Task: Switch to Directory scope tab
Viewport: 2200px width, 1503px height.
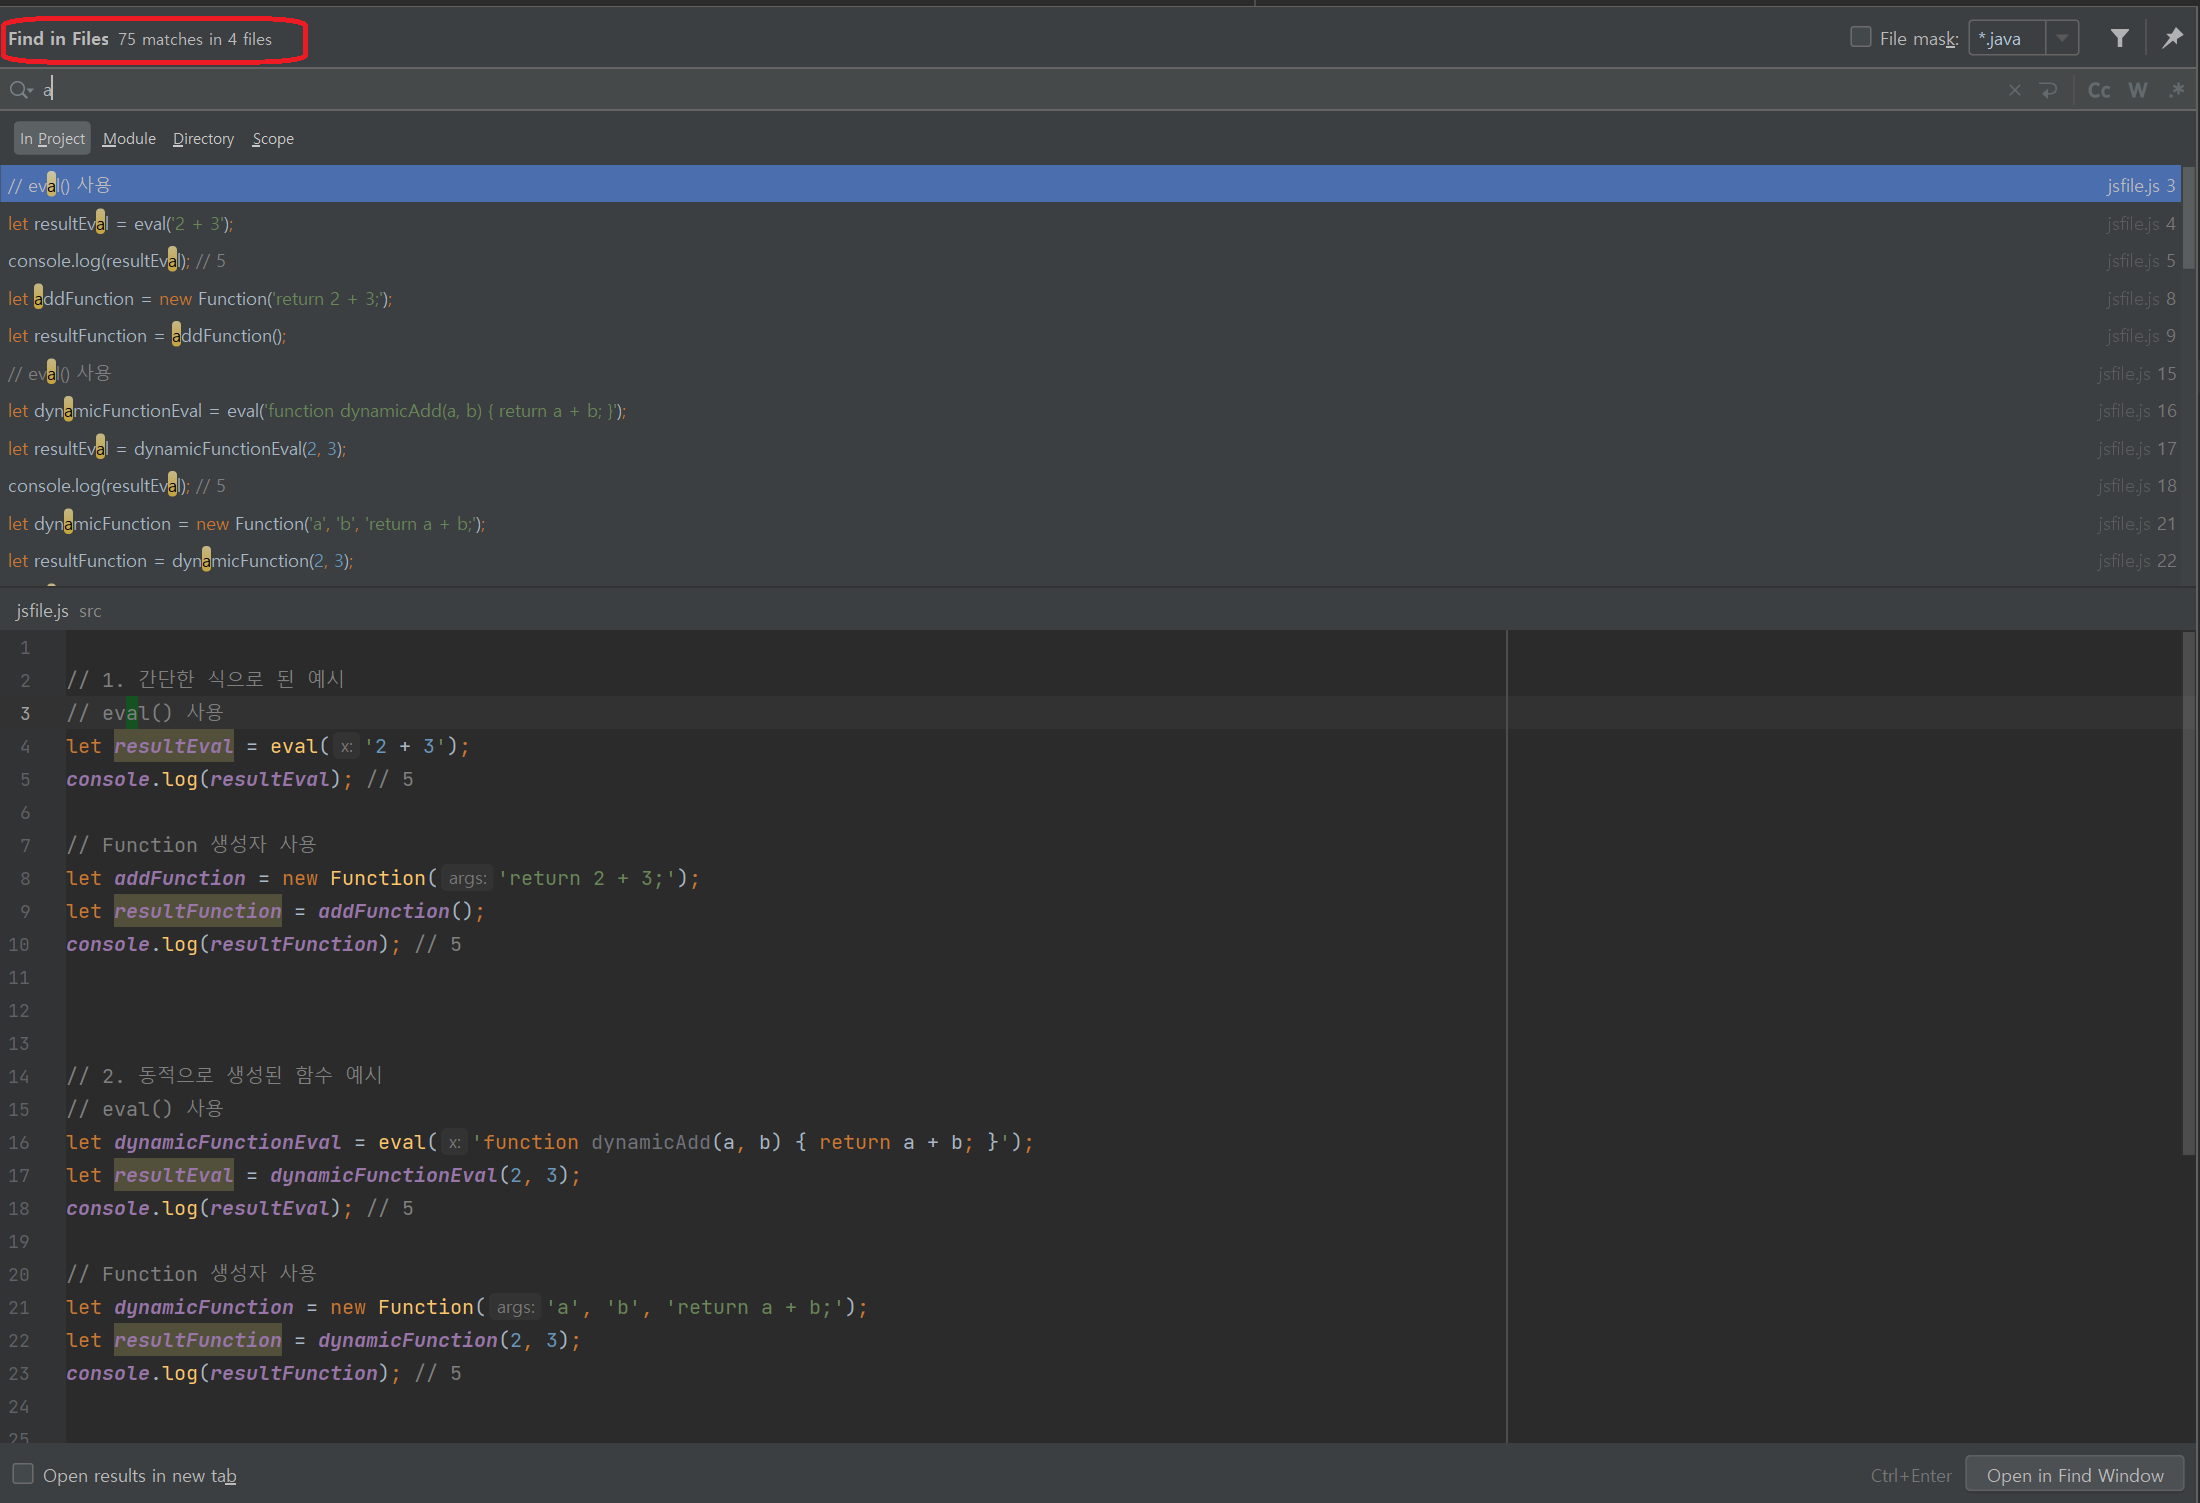Action: pos(203,139)
